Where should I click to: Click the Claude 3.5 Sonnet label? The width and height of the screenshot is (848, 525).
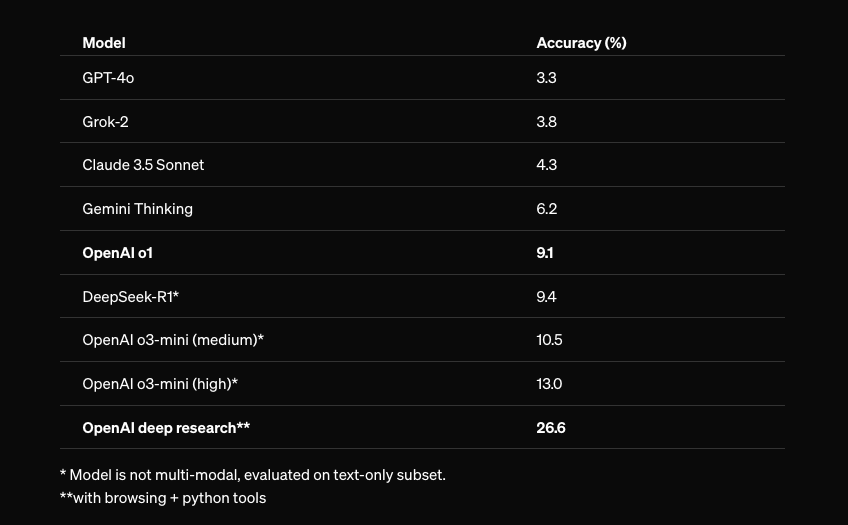click(x=143, y=164)
